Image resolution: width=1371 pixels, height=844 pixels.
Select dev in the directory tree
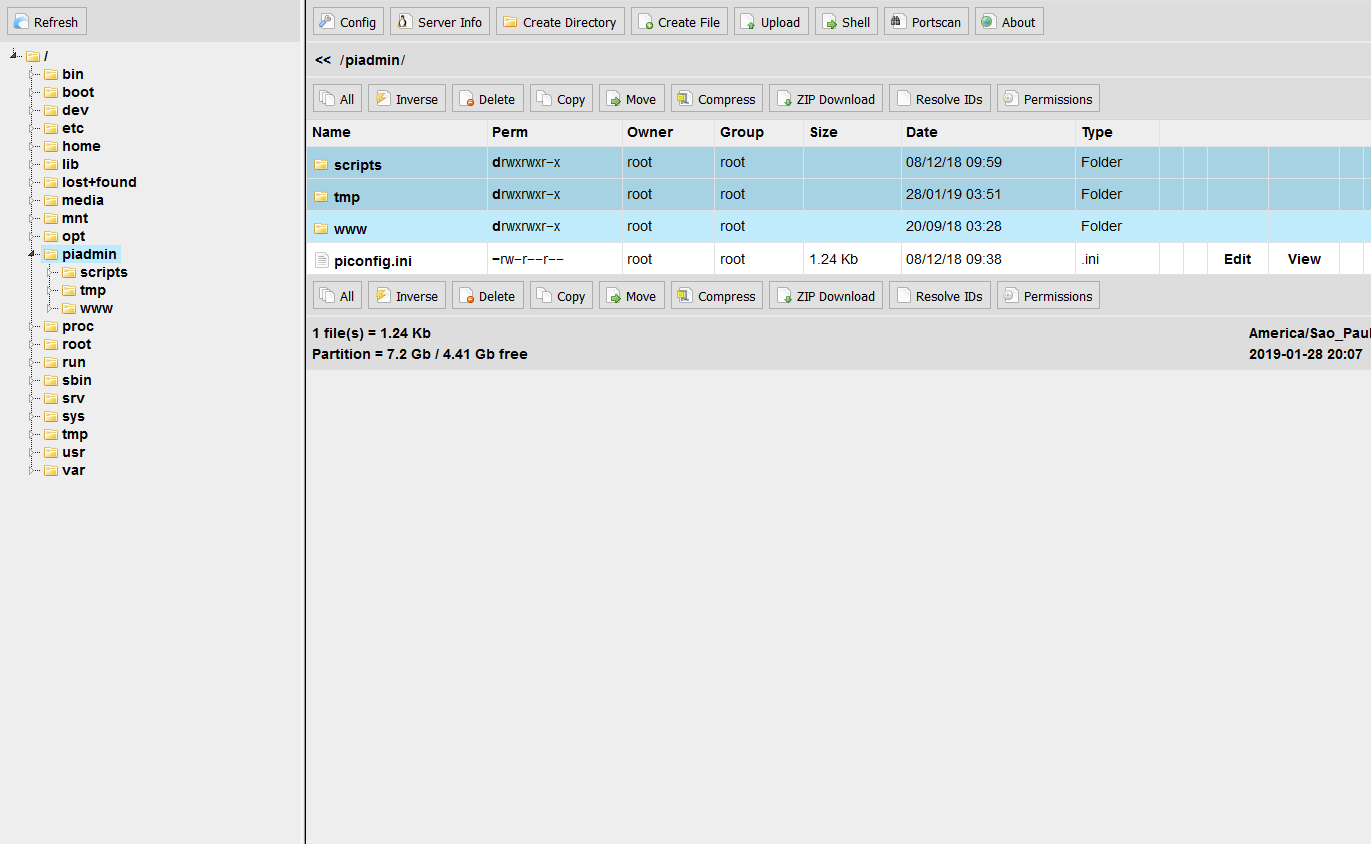75,110
